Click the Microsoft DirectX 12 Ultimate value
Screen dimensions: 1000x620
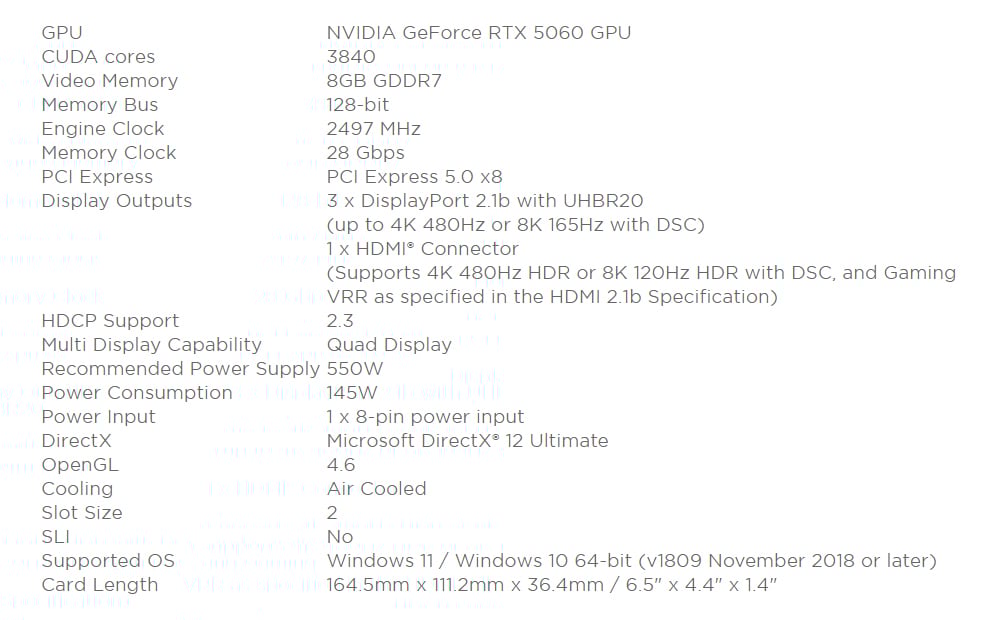pos(467,441)
